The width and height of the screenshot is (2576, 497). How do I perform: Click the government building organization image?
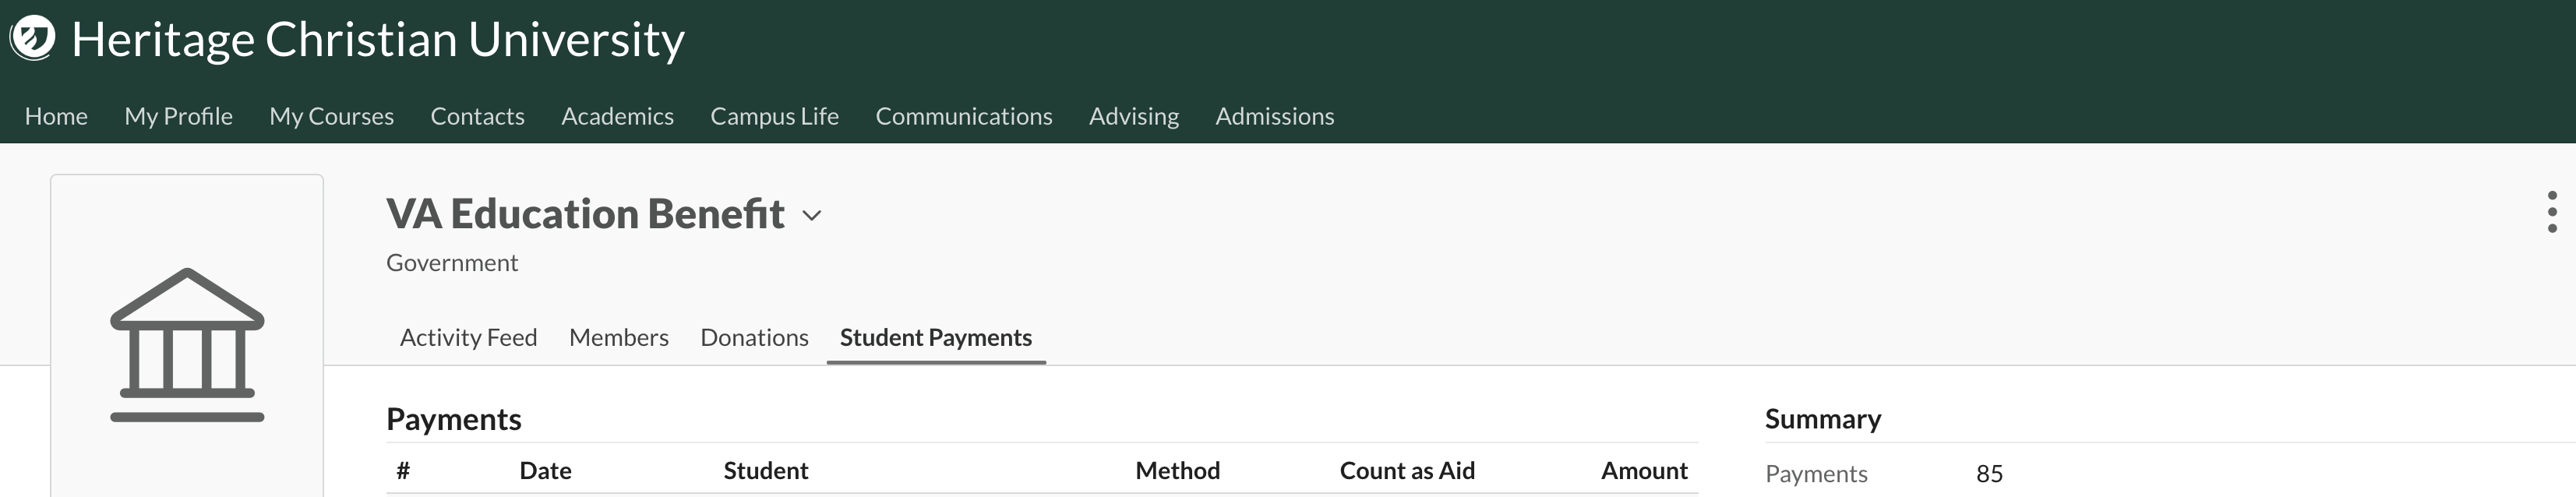[187, 345]
